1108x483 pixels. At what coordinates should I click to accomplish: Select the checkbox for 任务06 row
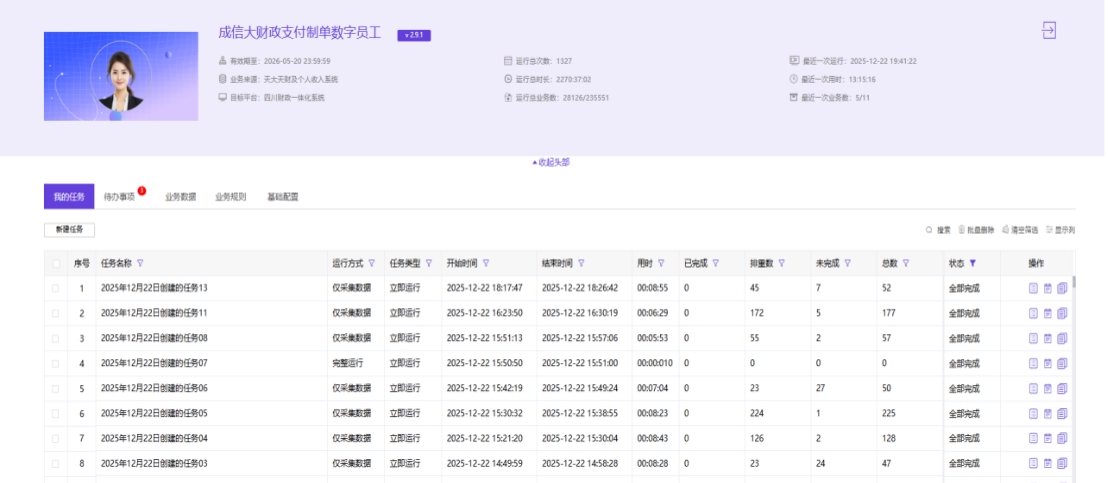click(x=56, y=388)
